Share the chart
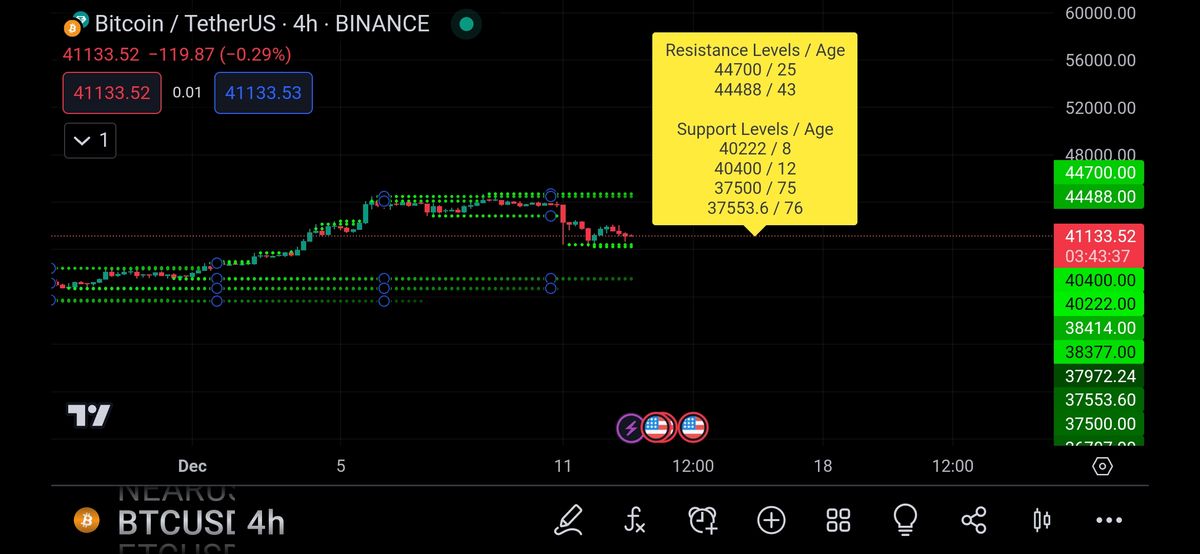This screenshot has height=554, width=1200. 973,519
